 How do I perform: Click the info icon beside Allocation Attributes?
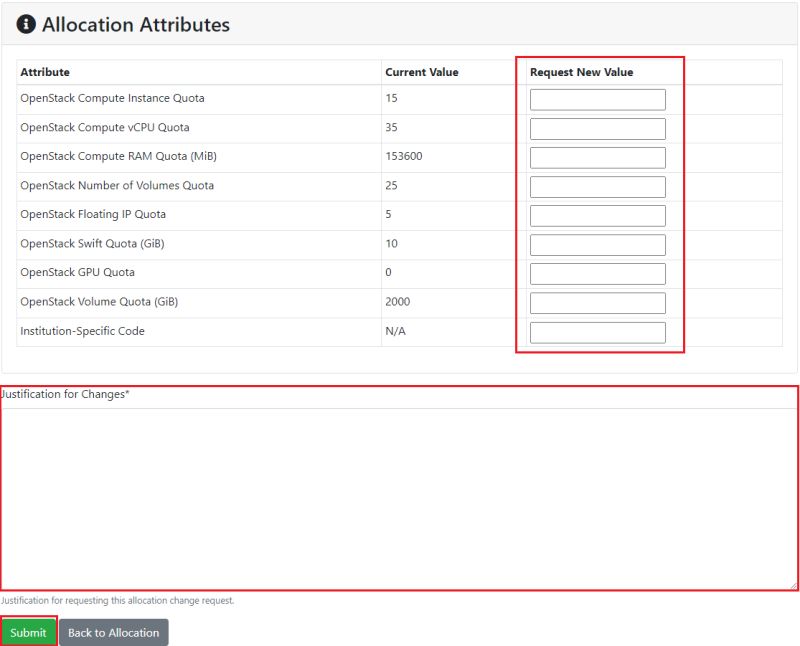(24, 24)
